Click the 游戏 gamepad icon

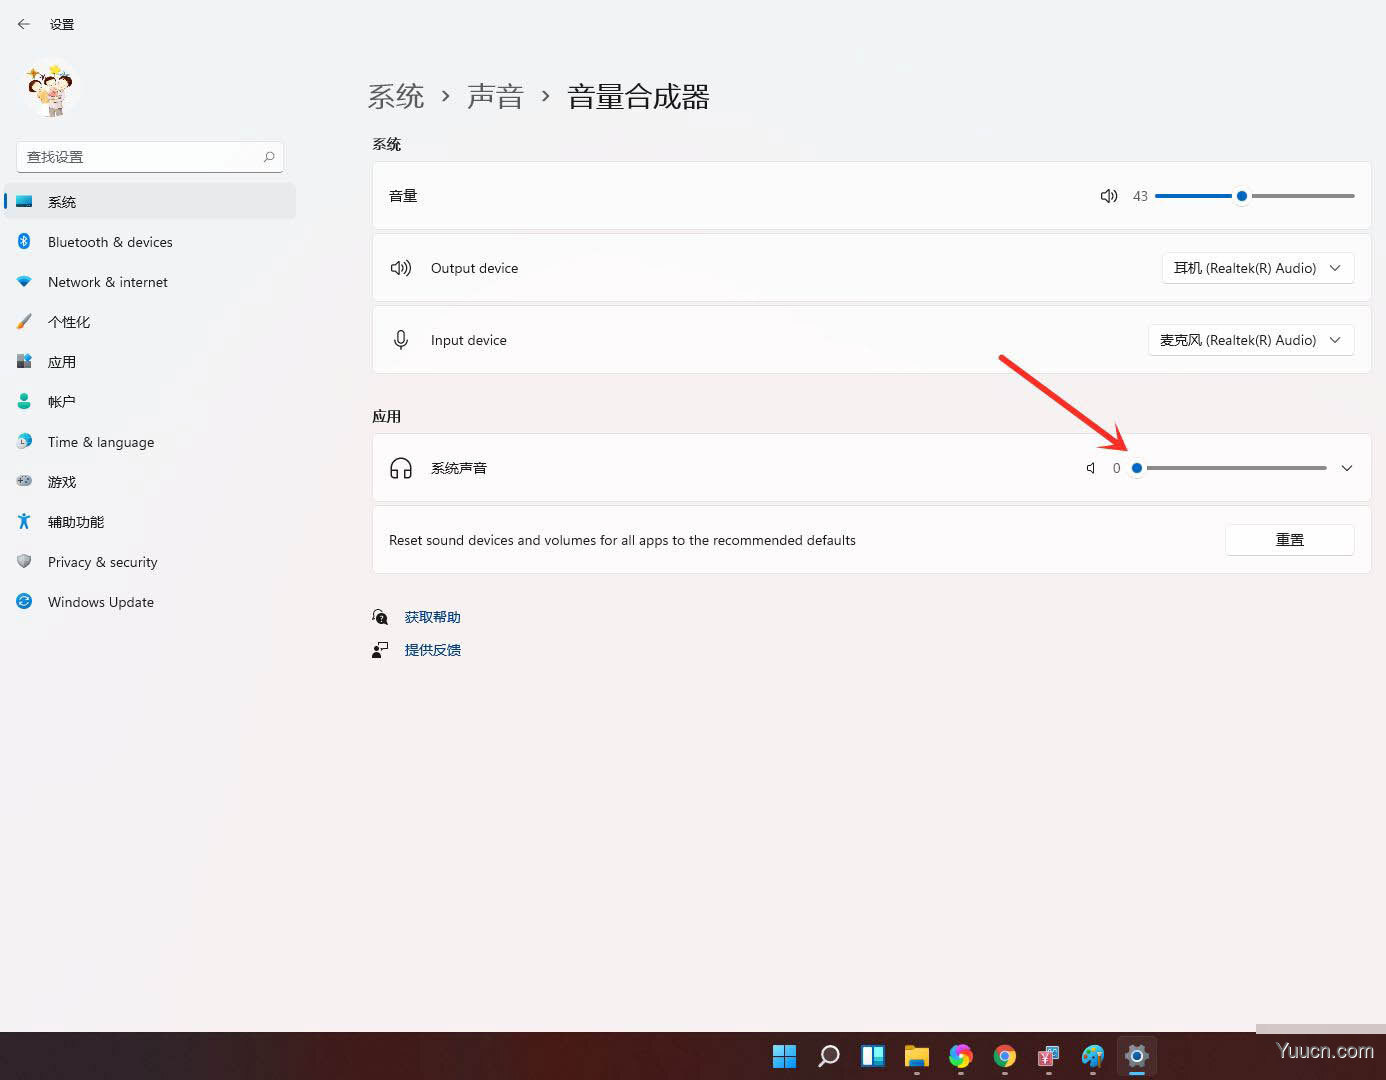24,481
